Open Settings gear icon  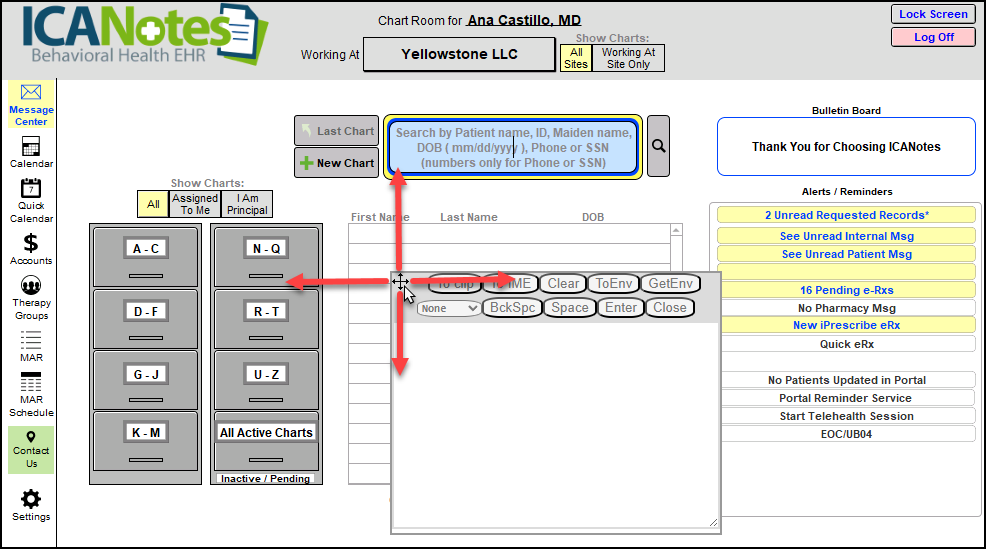coord(31,499)
